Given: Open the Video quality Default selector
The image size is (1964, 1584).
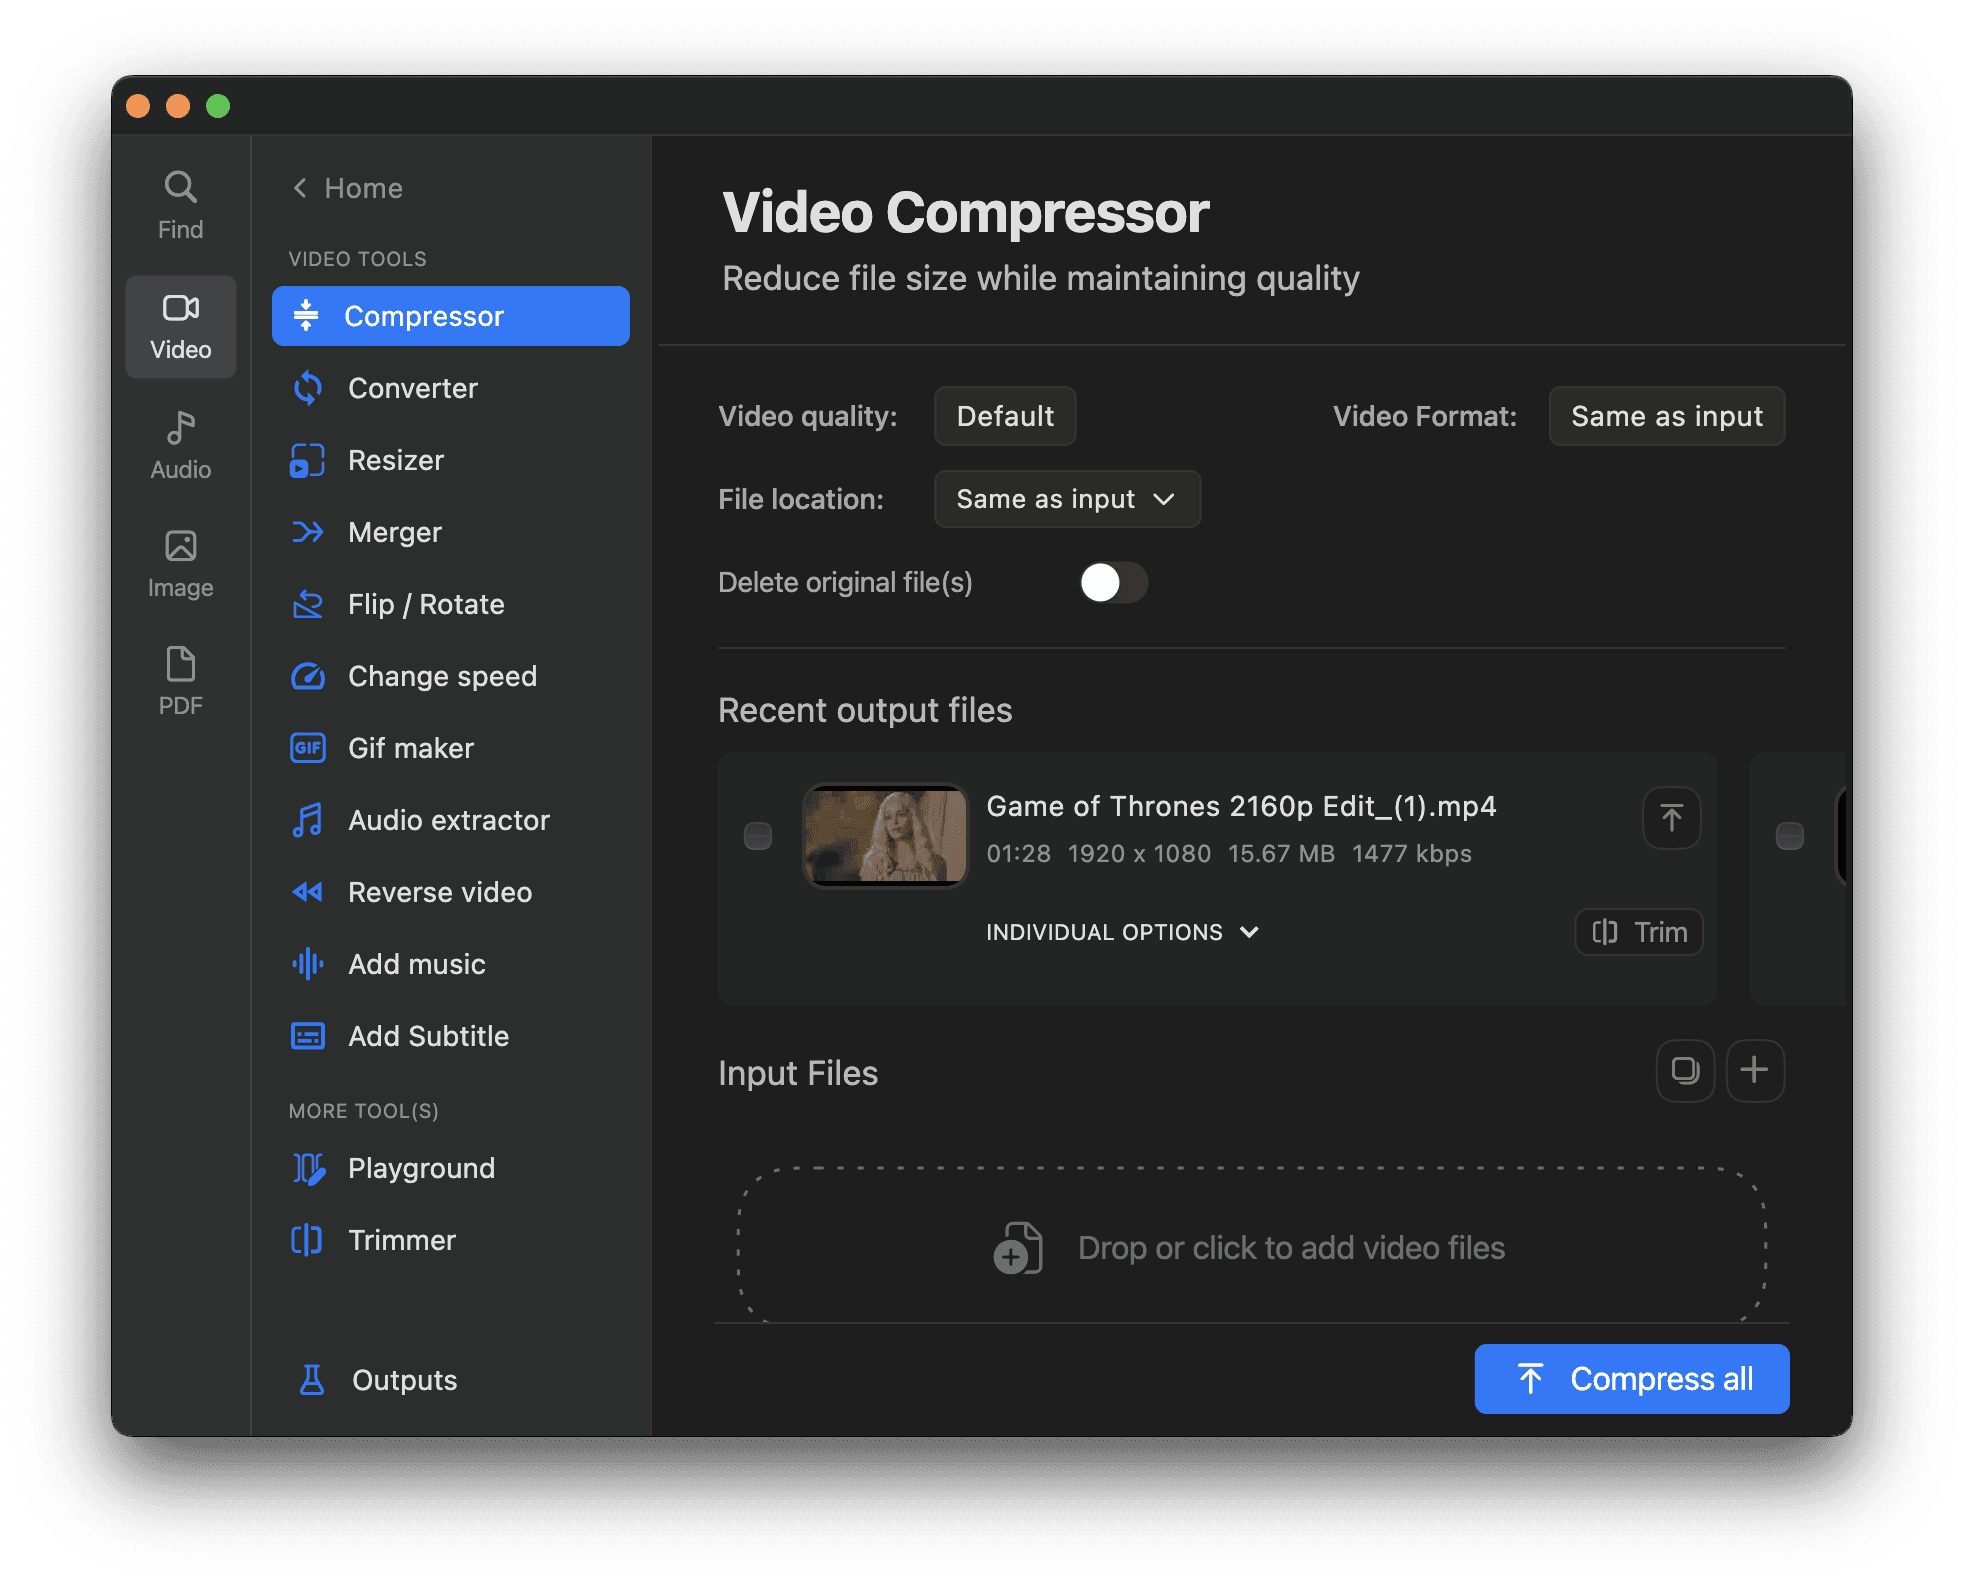Looking at the screenshot, I should pos(1004,416).
